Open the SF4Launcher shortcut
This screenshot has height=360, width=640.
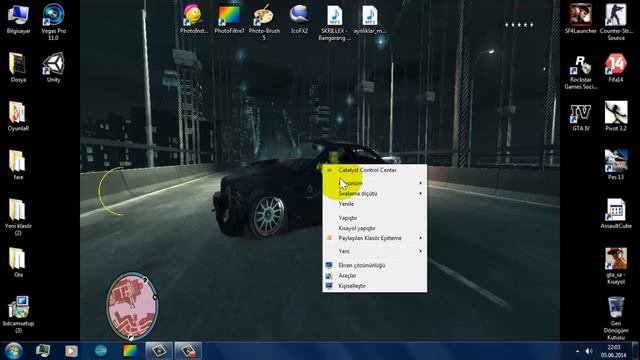click(x=581, y=19)
